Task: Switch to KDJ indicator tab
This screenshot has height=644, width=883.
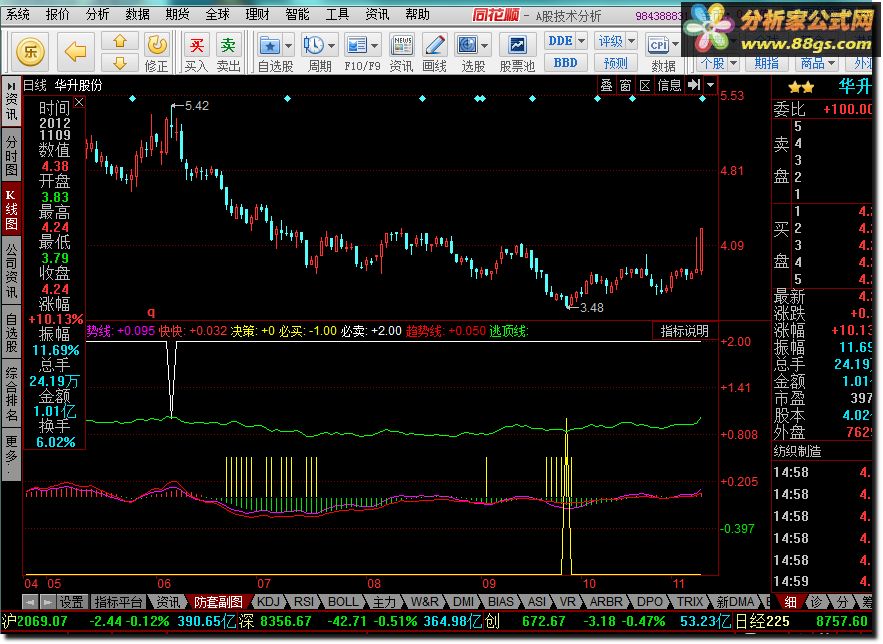Action: point(268,601)
